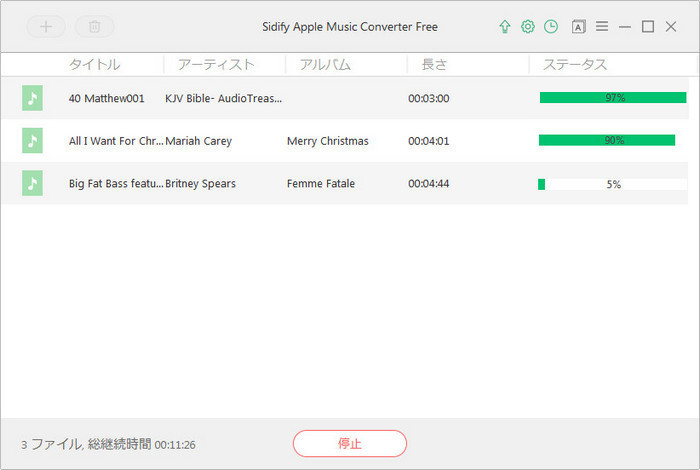700x470 pixels.
Task: Click the 5% progress bar
Action: click(x=612, y=184)
